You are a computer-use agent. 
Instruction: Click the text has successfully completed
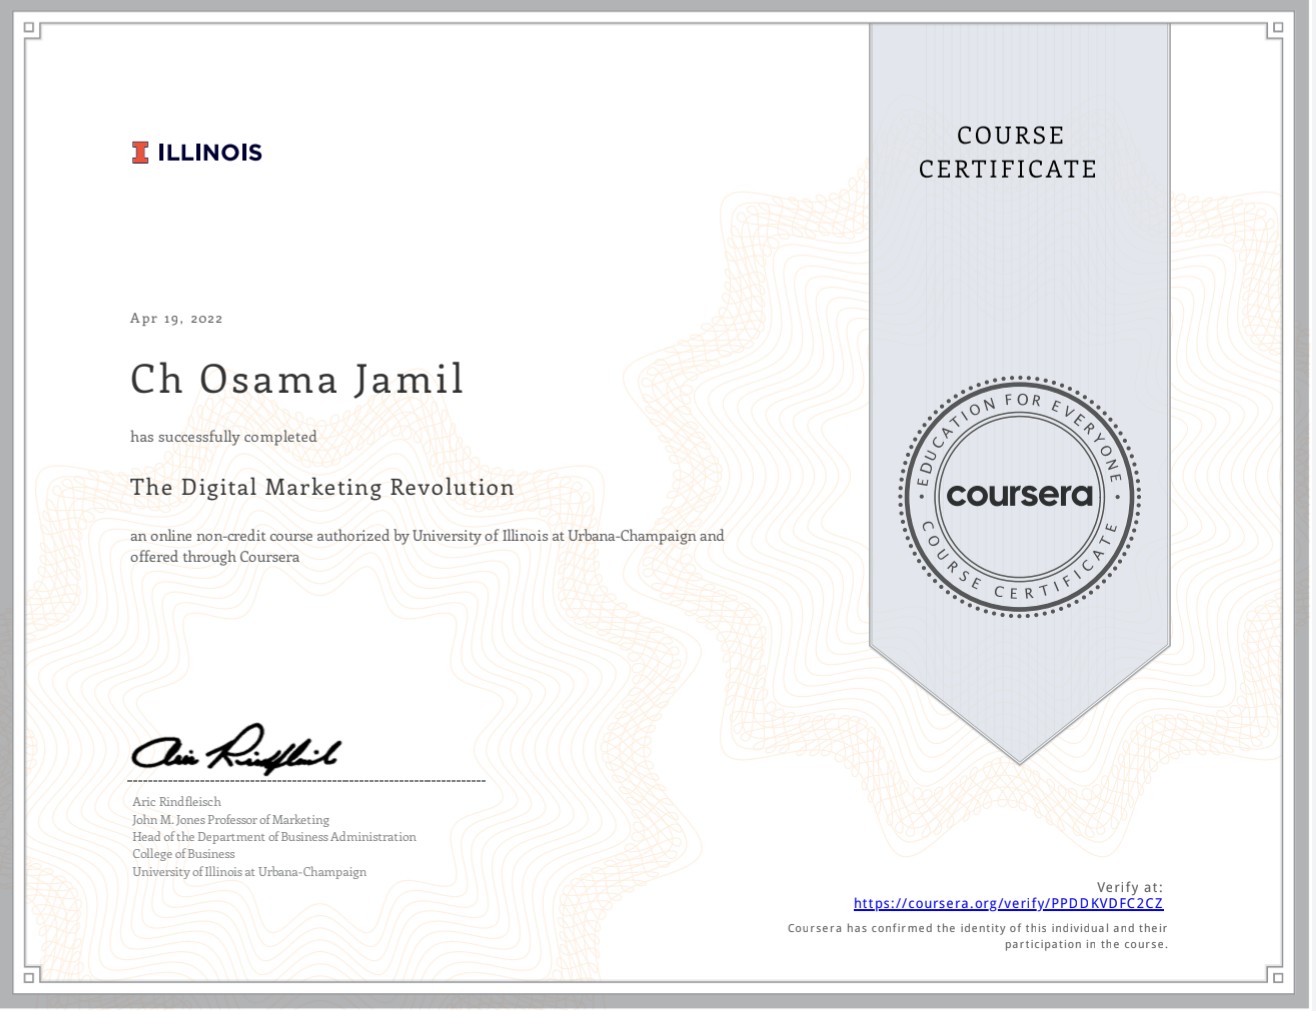pyautogui.click(x=223, y=437)
